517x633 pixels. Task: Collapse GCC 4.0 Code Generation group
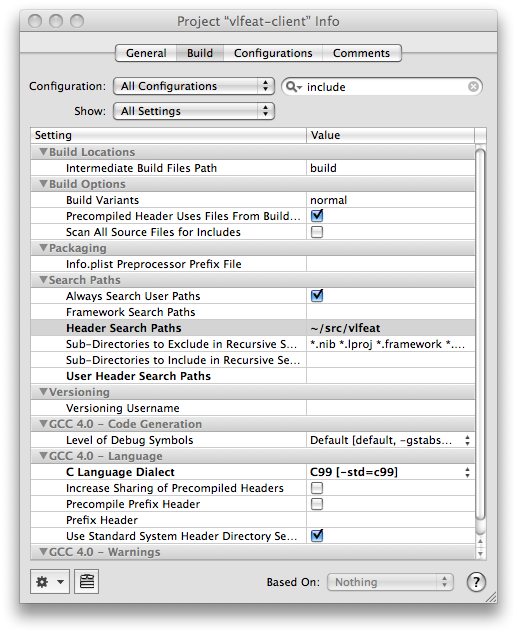tap(43, 423)
